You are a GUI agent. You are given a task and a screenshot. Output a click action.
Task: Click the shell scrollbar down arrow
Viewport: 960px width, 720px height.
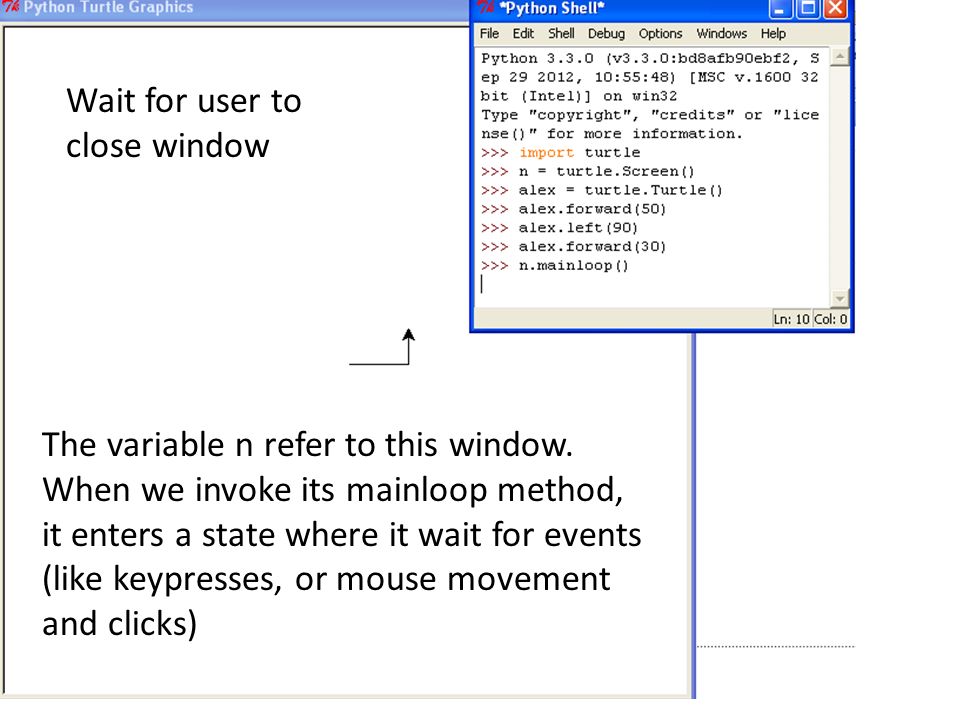[839, 299]
